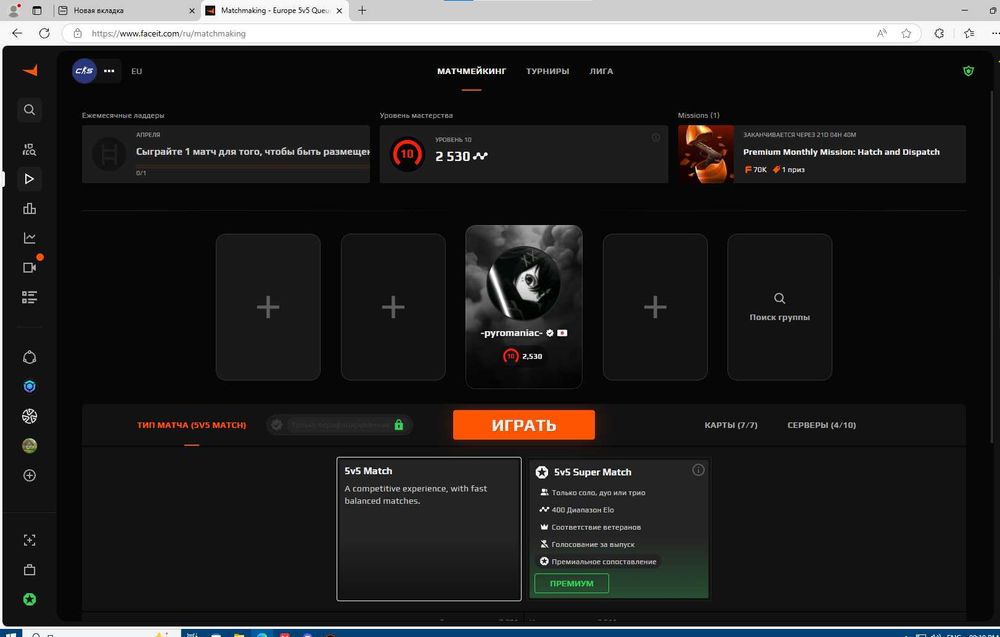Click the CS game logo badge

coord(84,71)
